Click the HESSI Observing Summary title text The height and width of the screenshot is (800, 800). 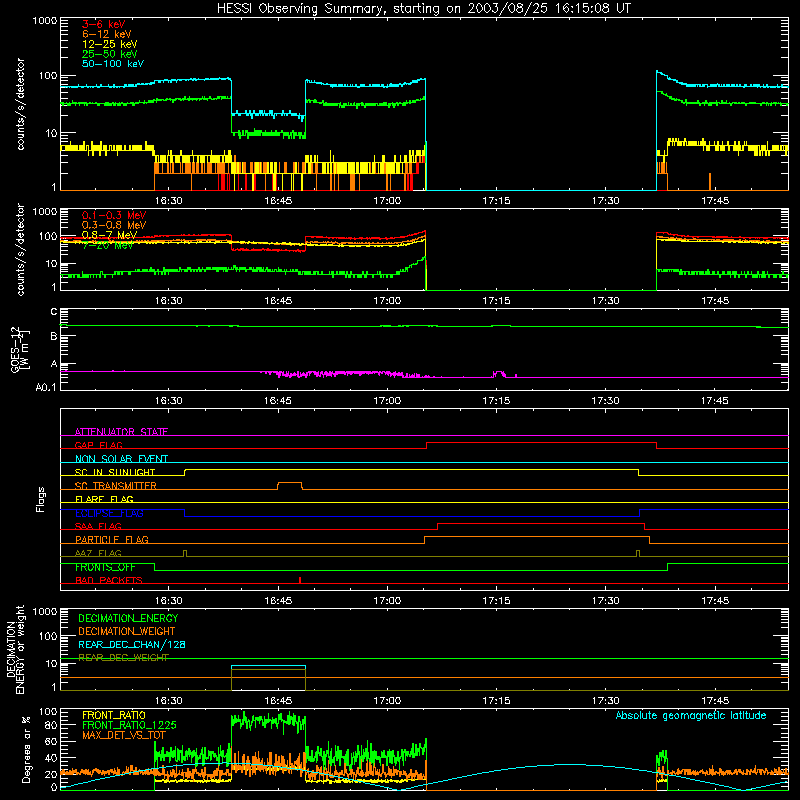pos(423,9)
